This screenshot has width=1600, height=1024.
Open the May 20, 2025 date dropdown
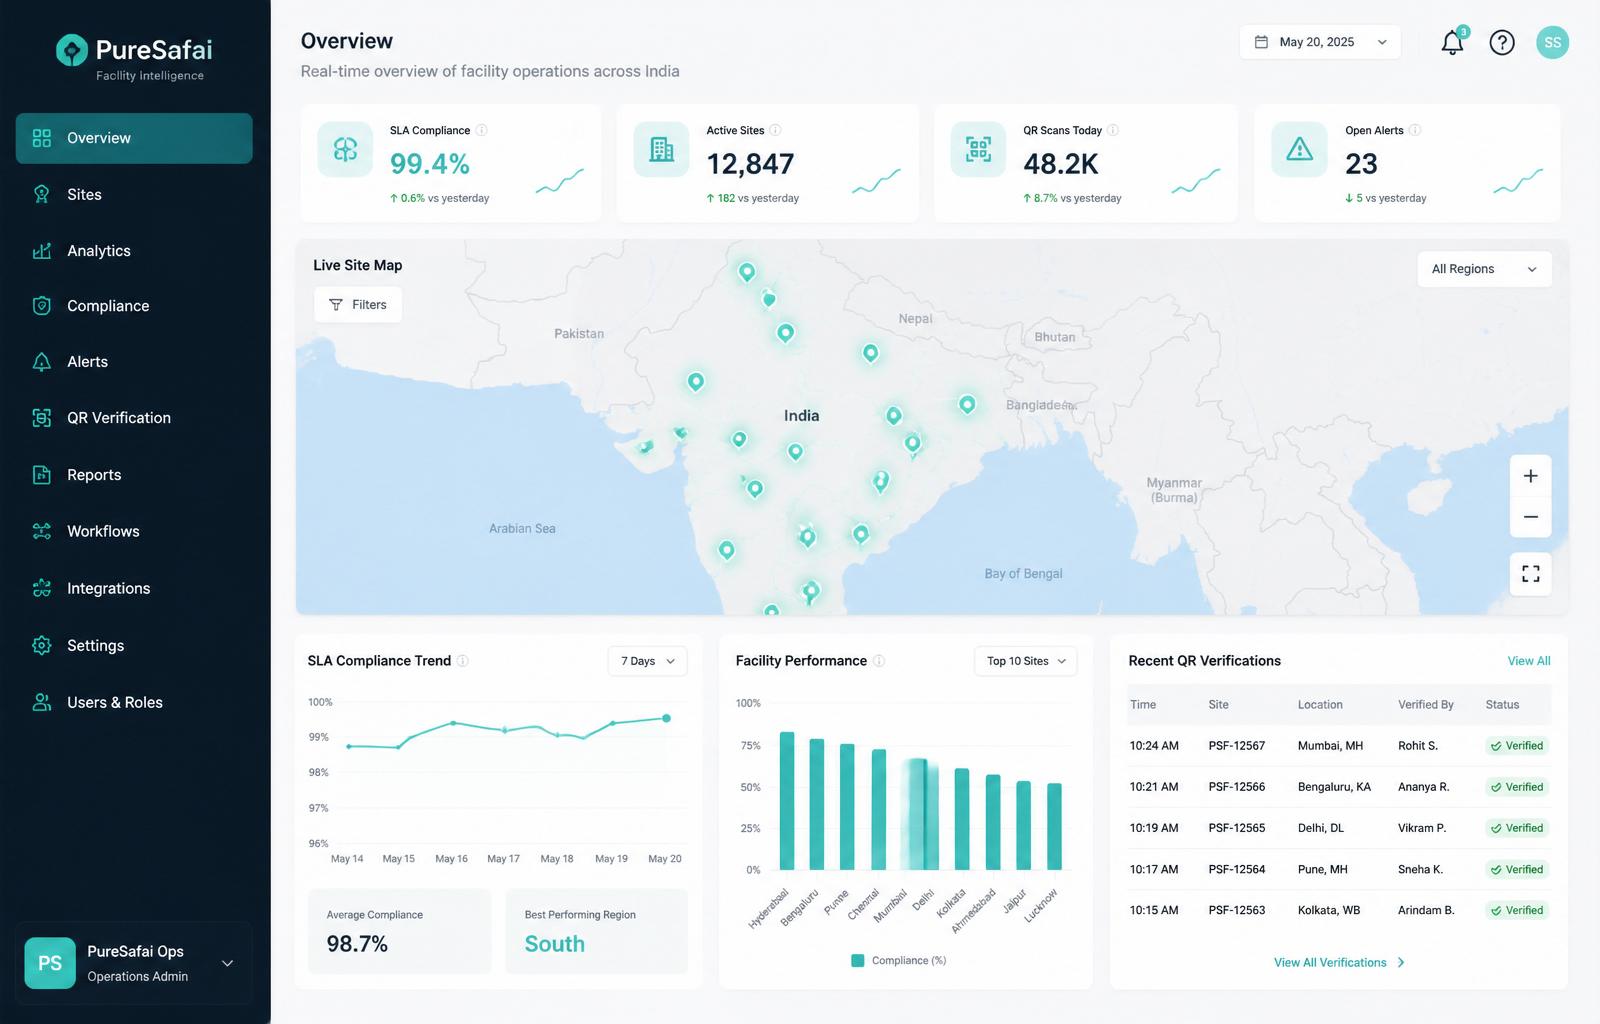coord(1320,42)
